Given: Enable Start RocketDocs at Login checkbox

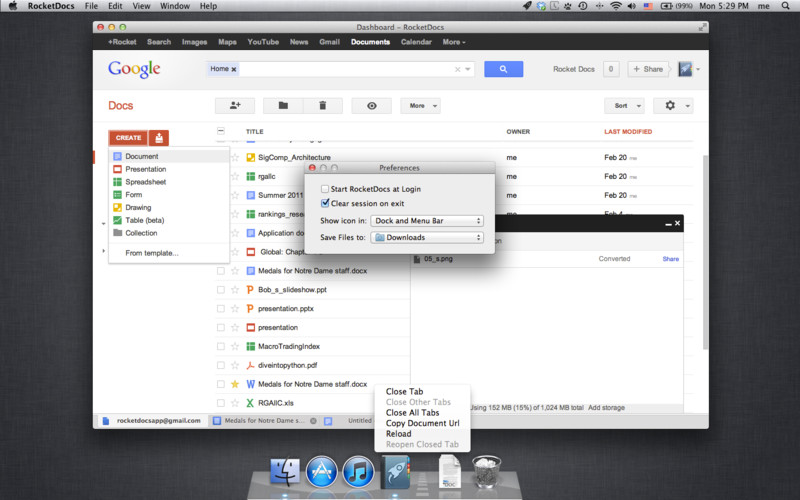Looking at the screenshot, I should (325, 188).
